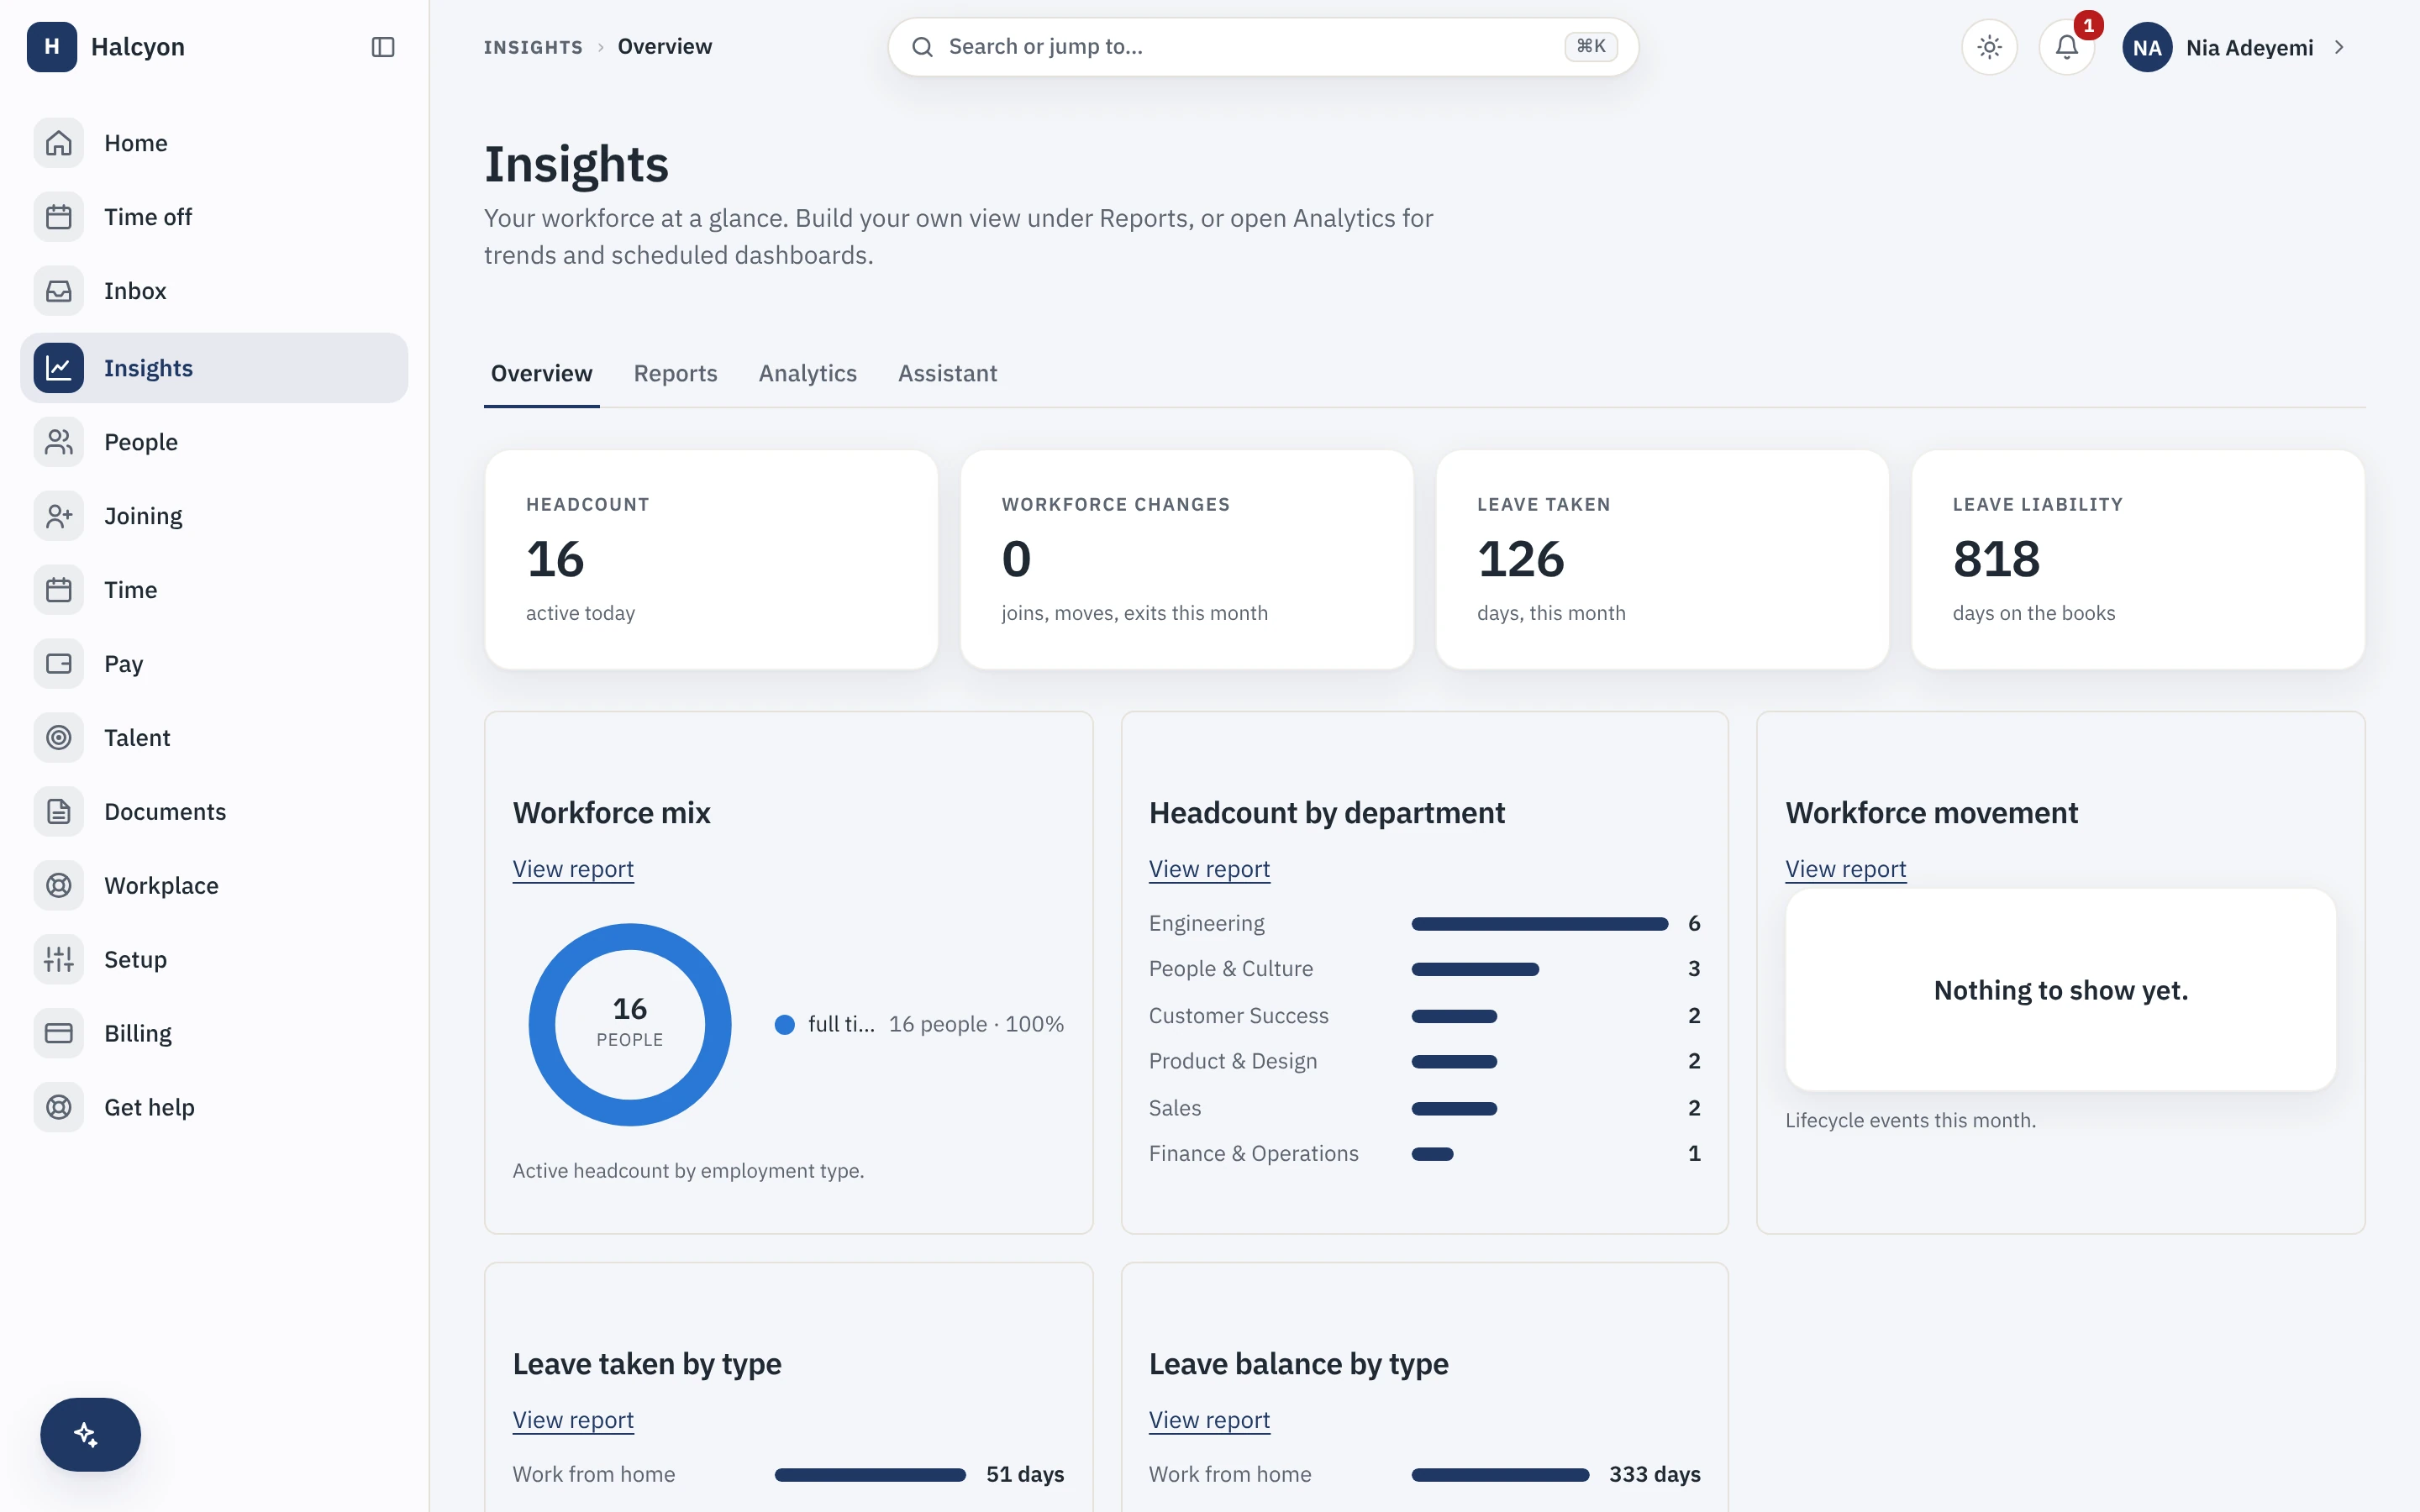The height and width of the screenshot is (1512, 2420).
Task: Open the Time icon in sidebar
Action: [x=58, y=590]
